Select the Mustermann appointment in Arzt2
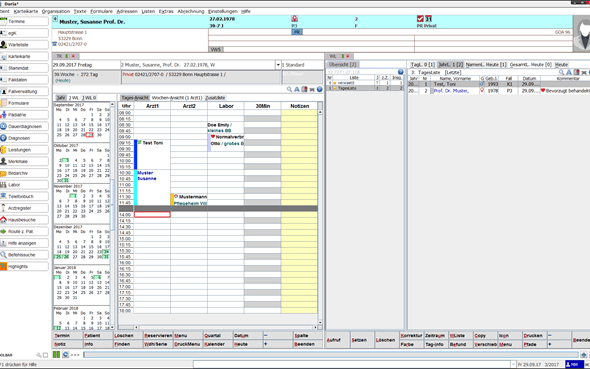Screen dimensions: 590x369 [189, 200]
